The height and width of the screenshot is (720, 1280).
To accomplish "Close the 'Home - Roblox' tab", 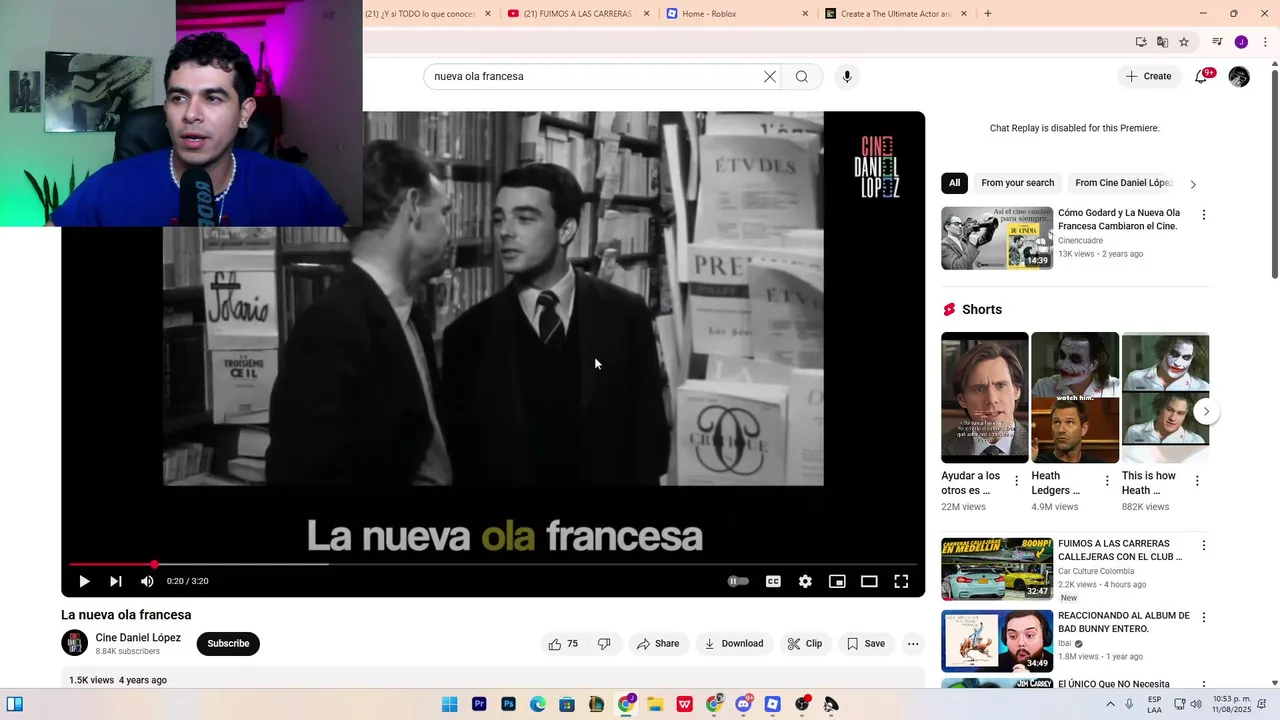I will coord(805,14).
